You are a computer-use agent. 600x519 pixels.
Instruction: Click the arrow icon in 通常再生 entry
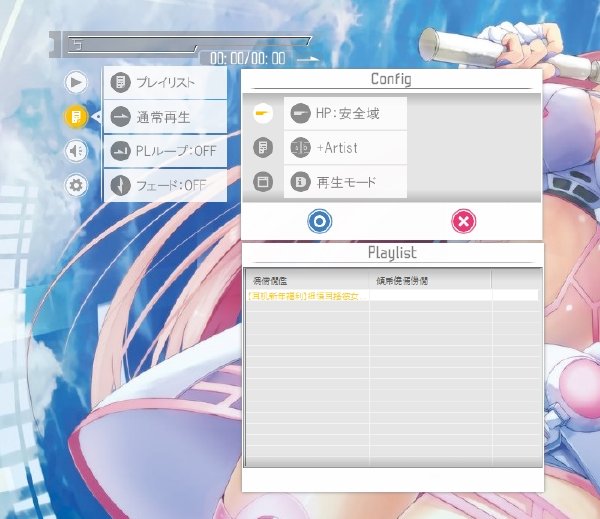pyautogui.click(x=121, y=117)
